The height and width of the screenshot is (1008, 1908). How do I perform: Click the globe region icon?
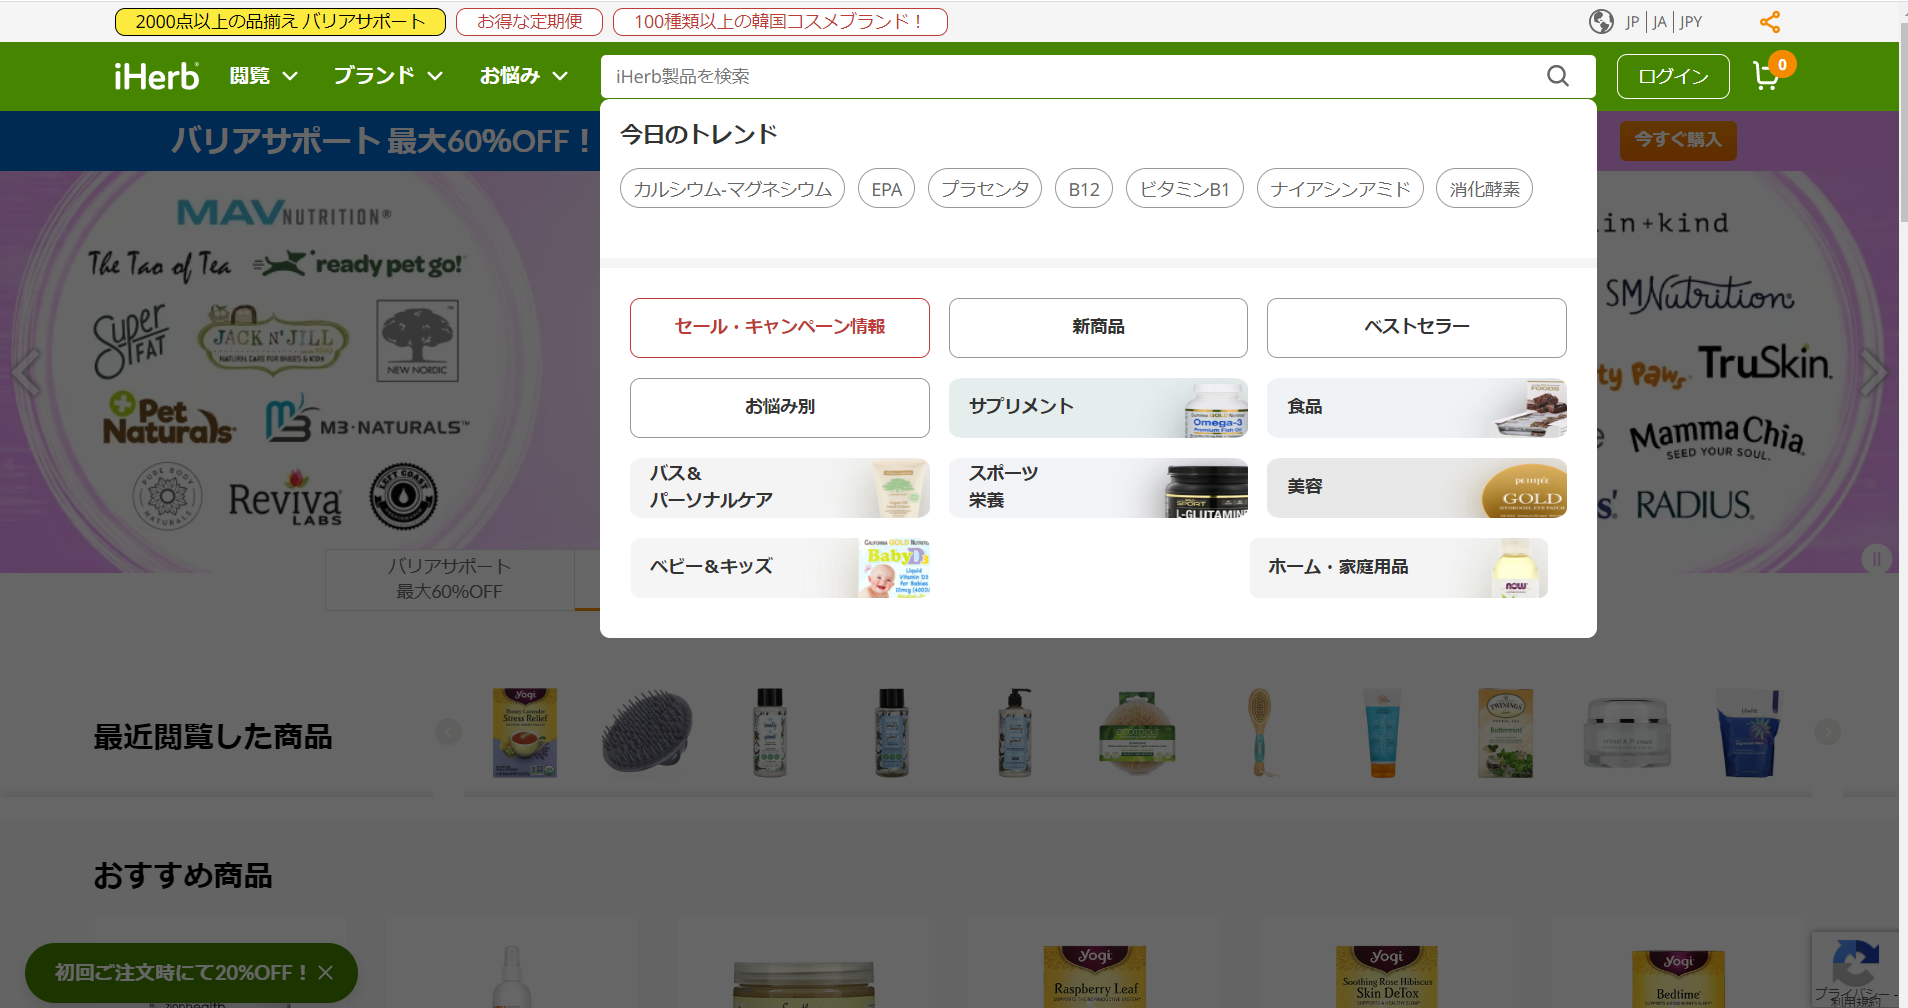[x=1601, y=22]
